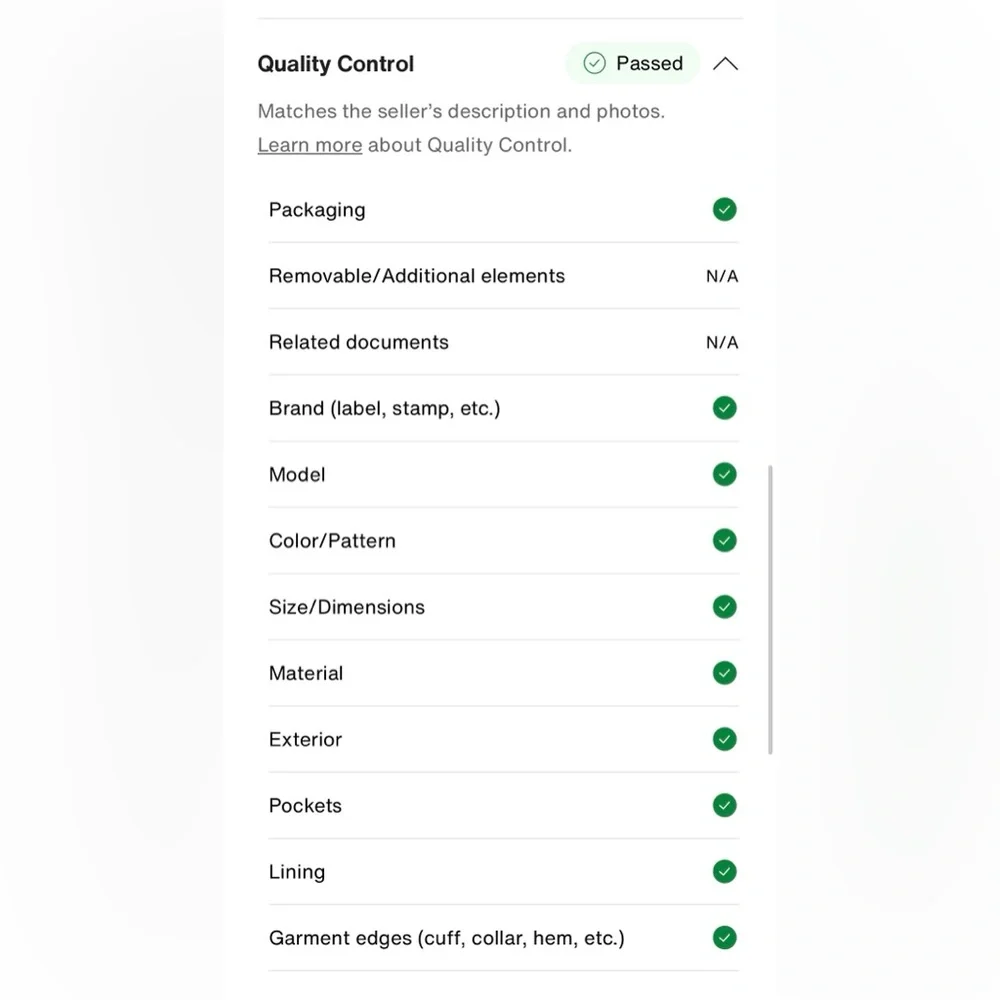The width and height of the screenshot is (1000, 1000).
Task: Click the Exterior green check icon
Action: tap(725, 739)
